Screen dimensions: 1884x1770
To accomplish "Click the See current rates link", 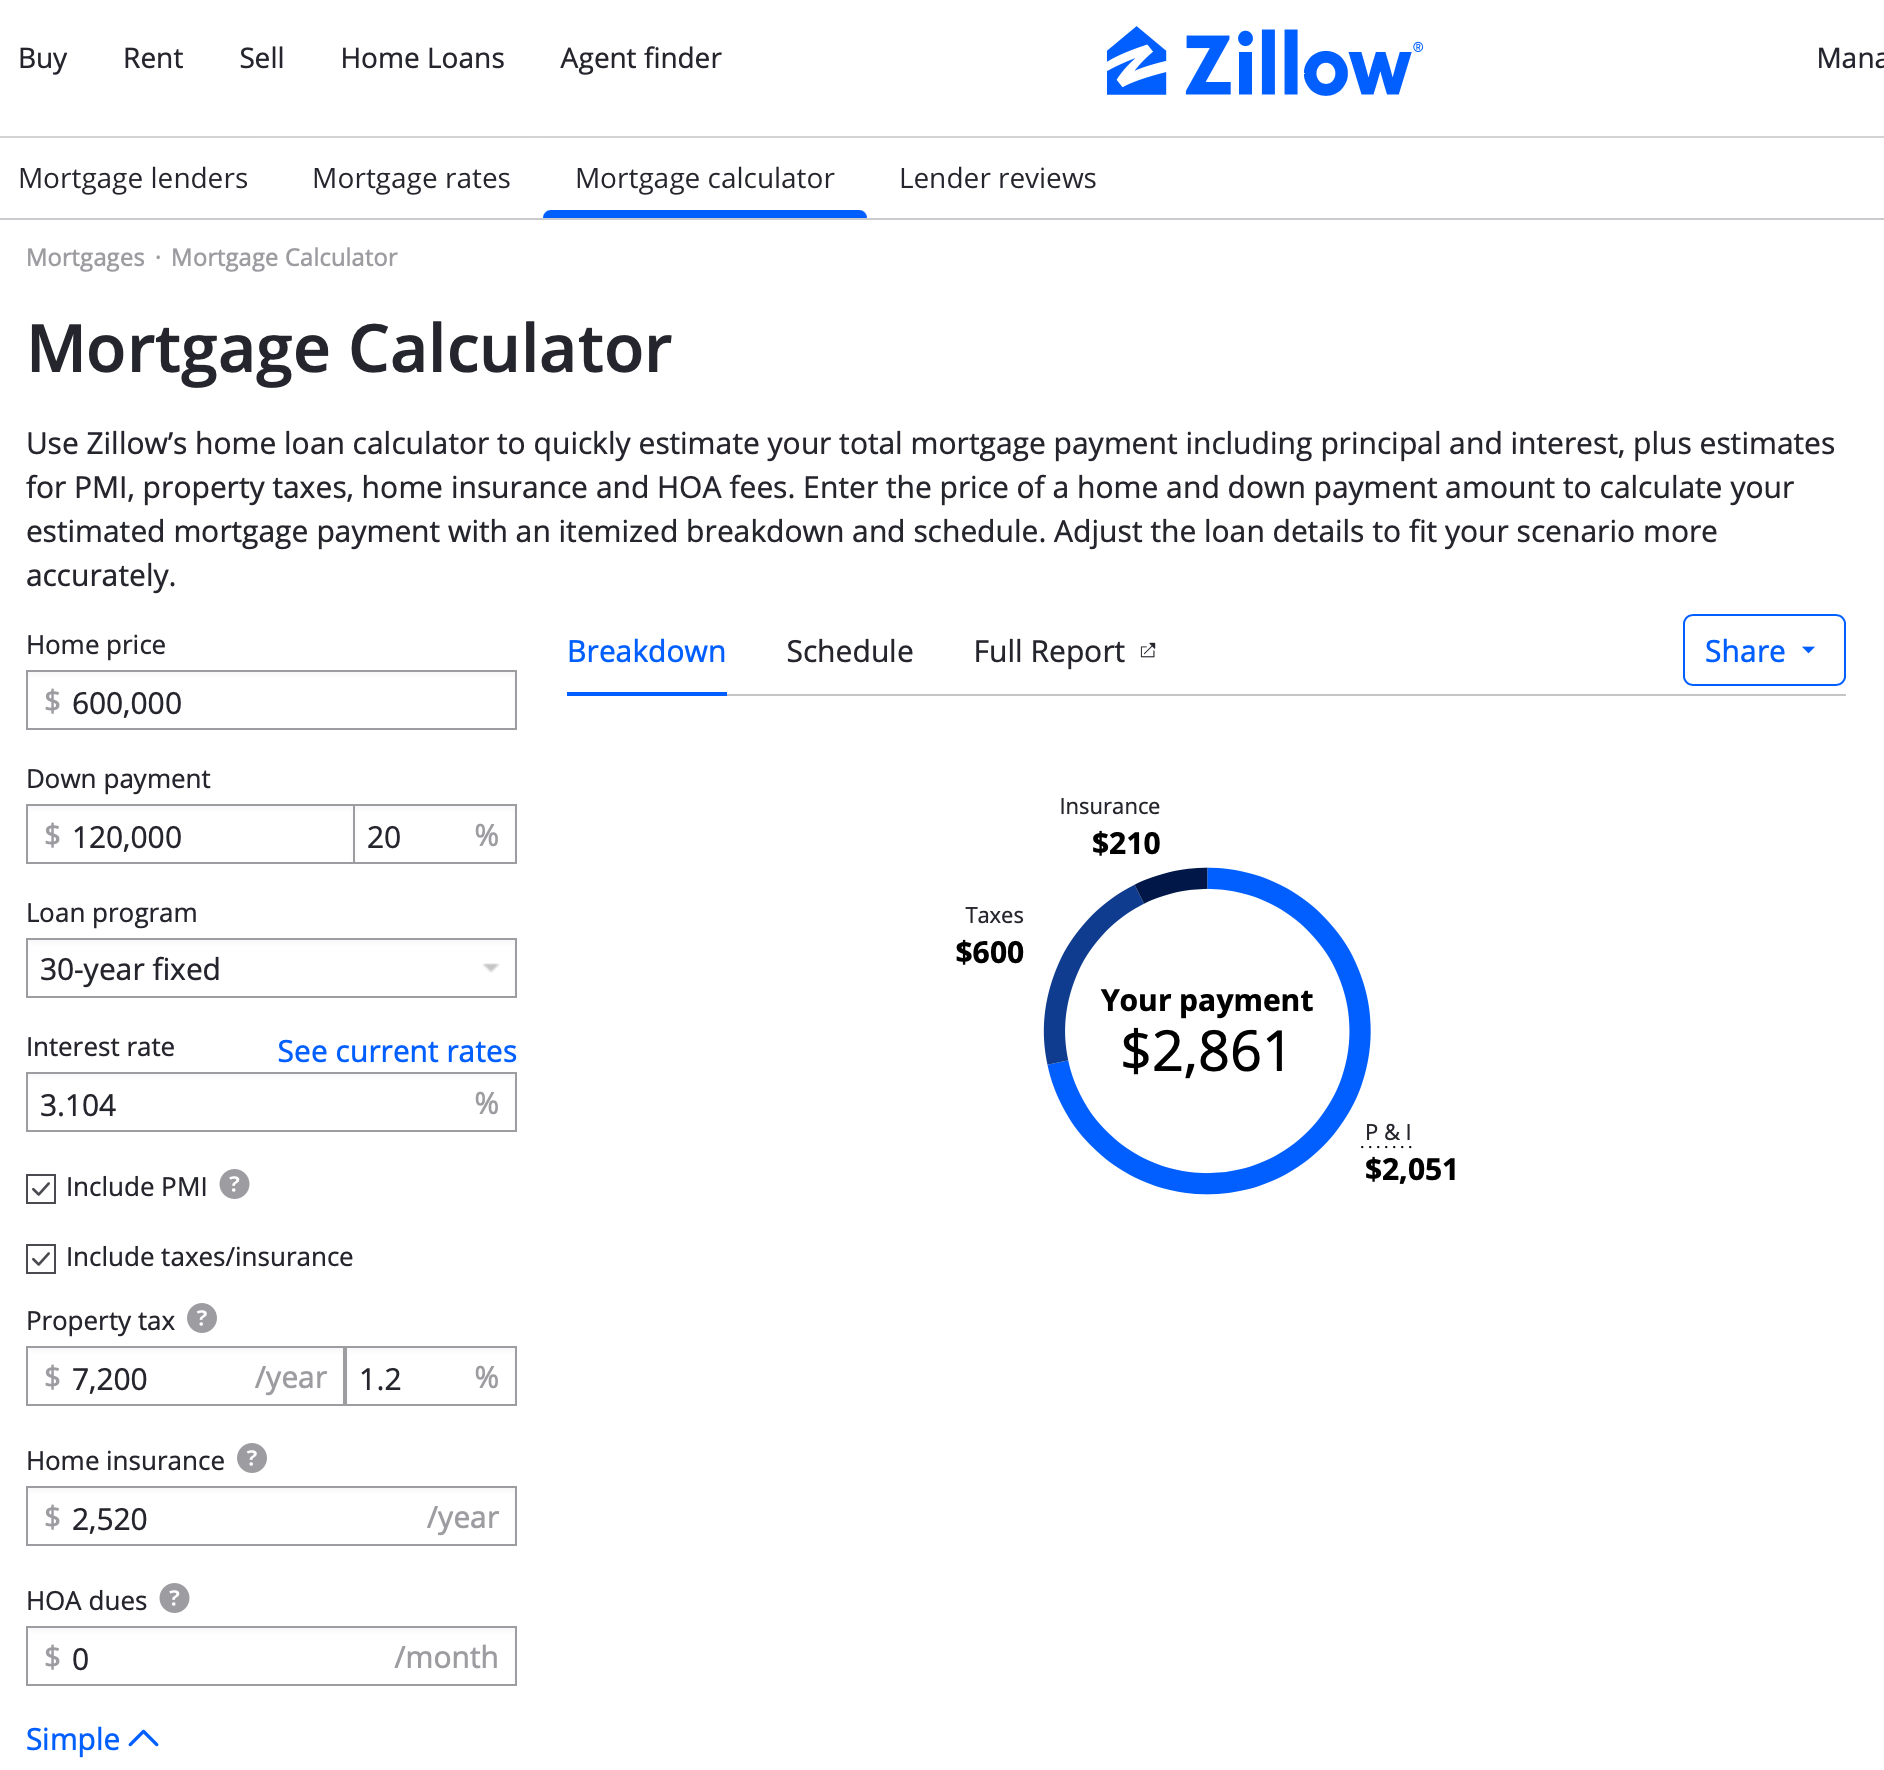I will [x=396, y=1051].
